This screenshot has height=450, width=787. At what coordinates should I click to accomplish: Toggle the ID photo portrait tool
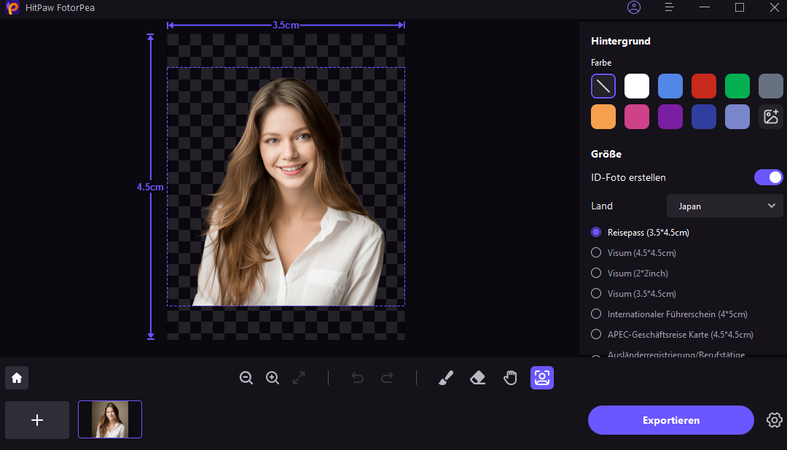point(542,378)
